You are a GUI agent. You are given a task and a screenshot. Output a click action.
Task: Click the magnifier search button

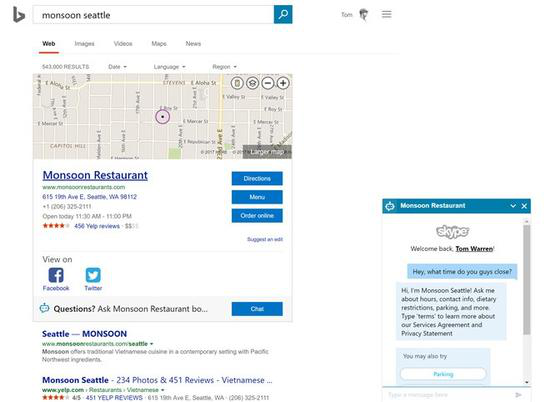(283, 14)
